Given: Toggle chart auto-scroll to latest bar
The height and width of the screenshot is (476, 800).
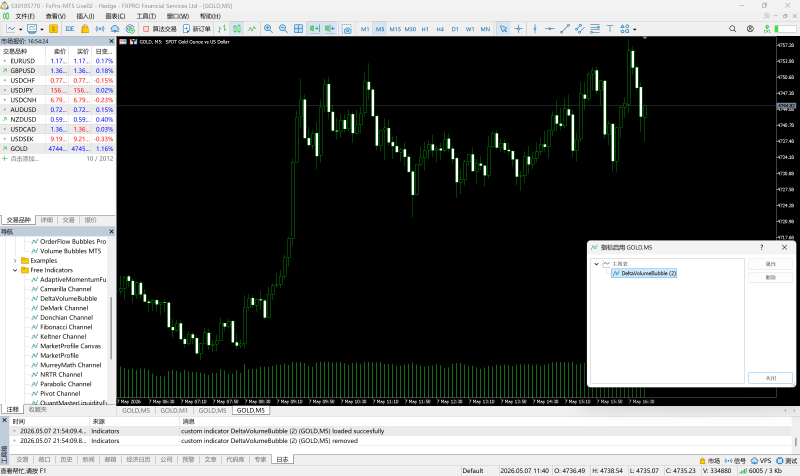Looking at the screenshot, I should point(314,29).
